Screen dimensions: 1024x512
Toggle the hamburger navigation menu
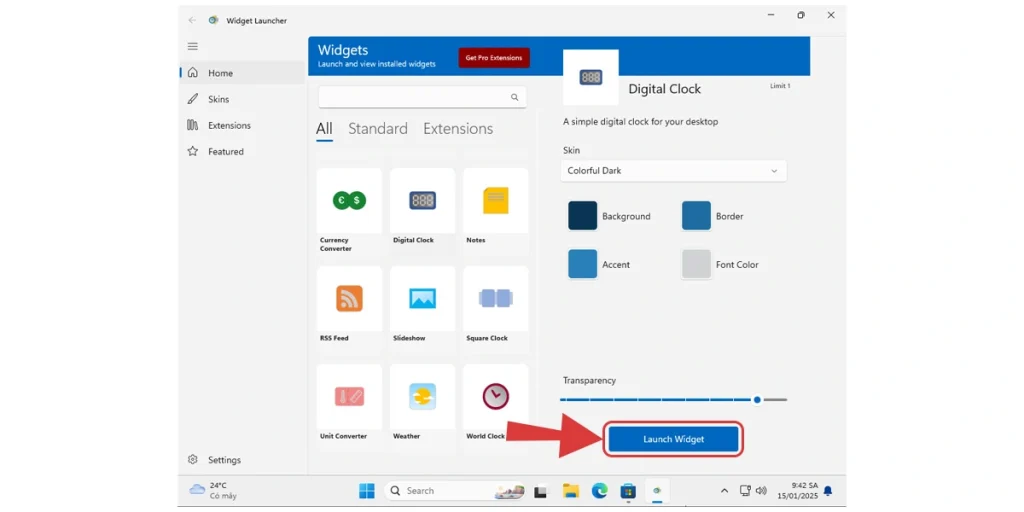(193, 46)
